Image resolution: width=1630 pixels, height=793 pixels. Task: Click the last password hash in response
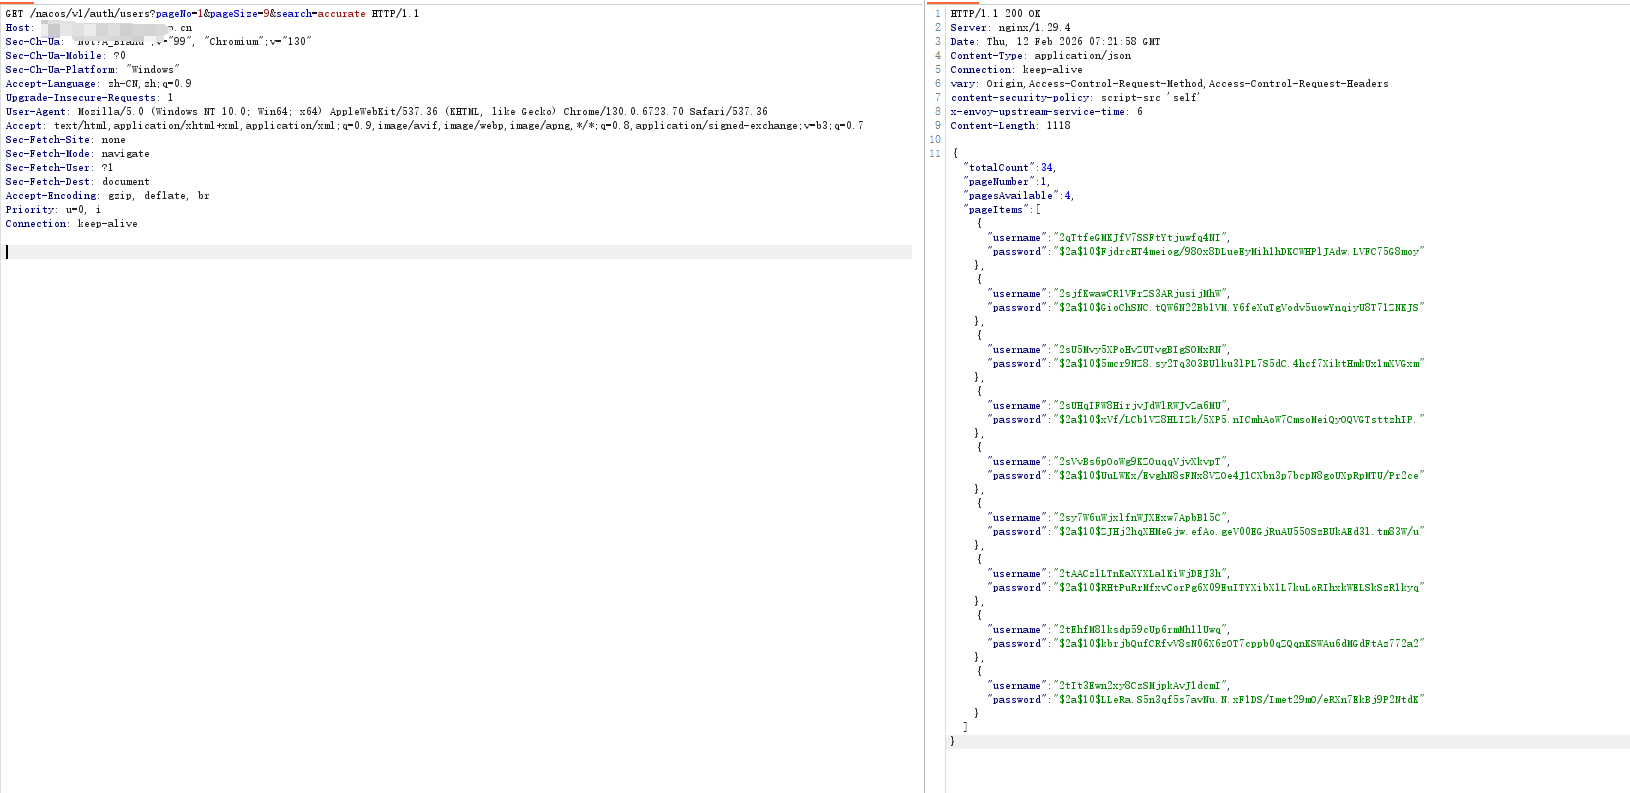(1238, 700)
